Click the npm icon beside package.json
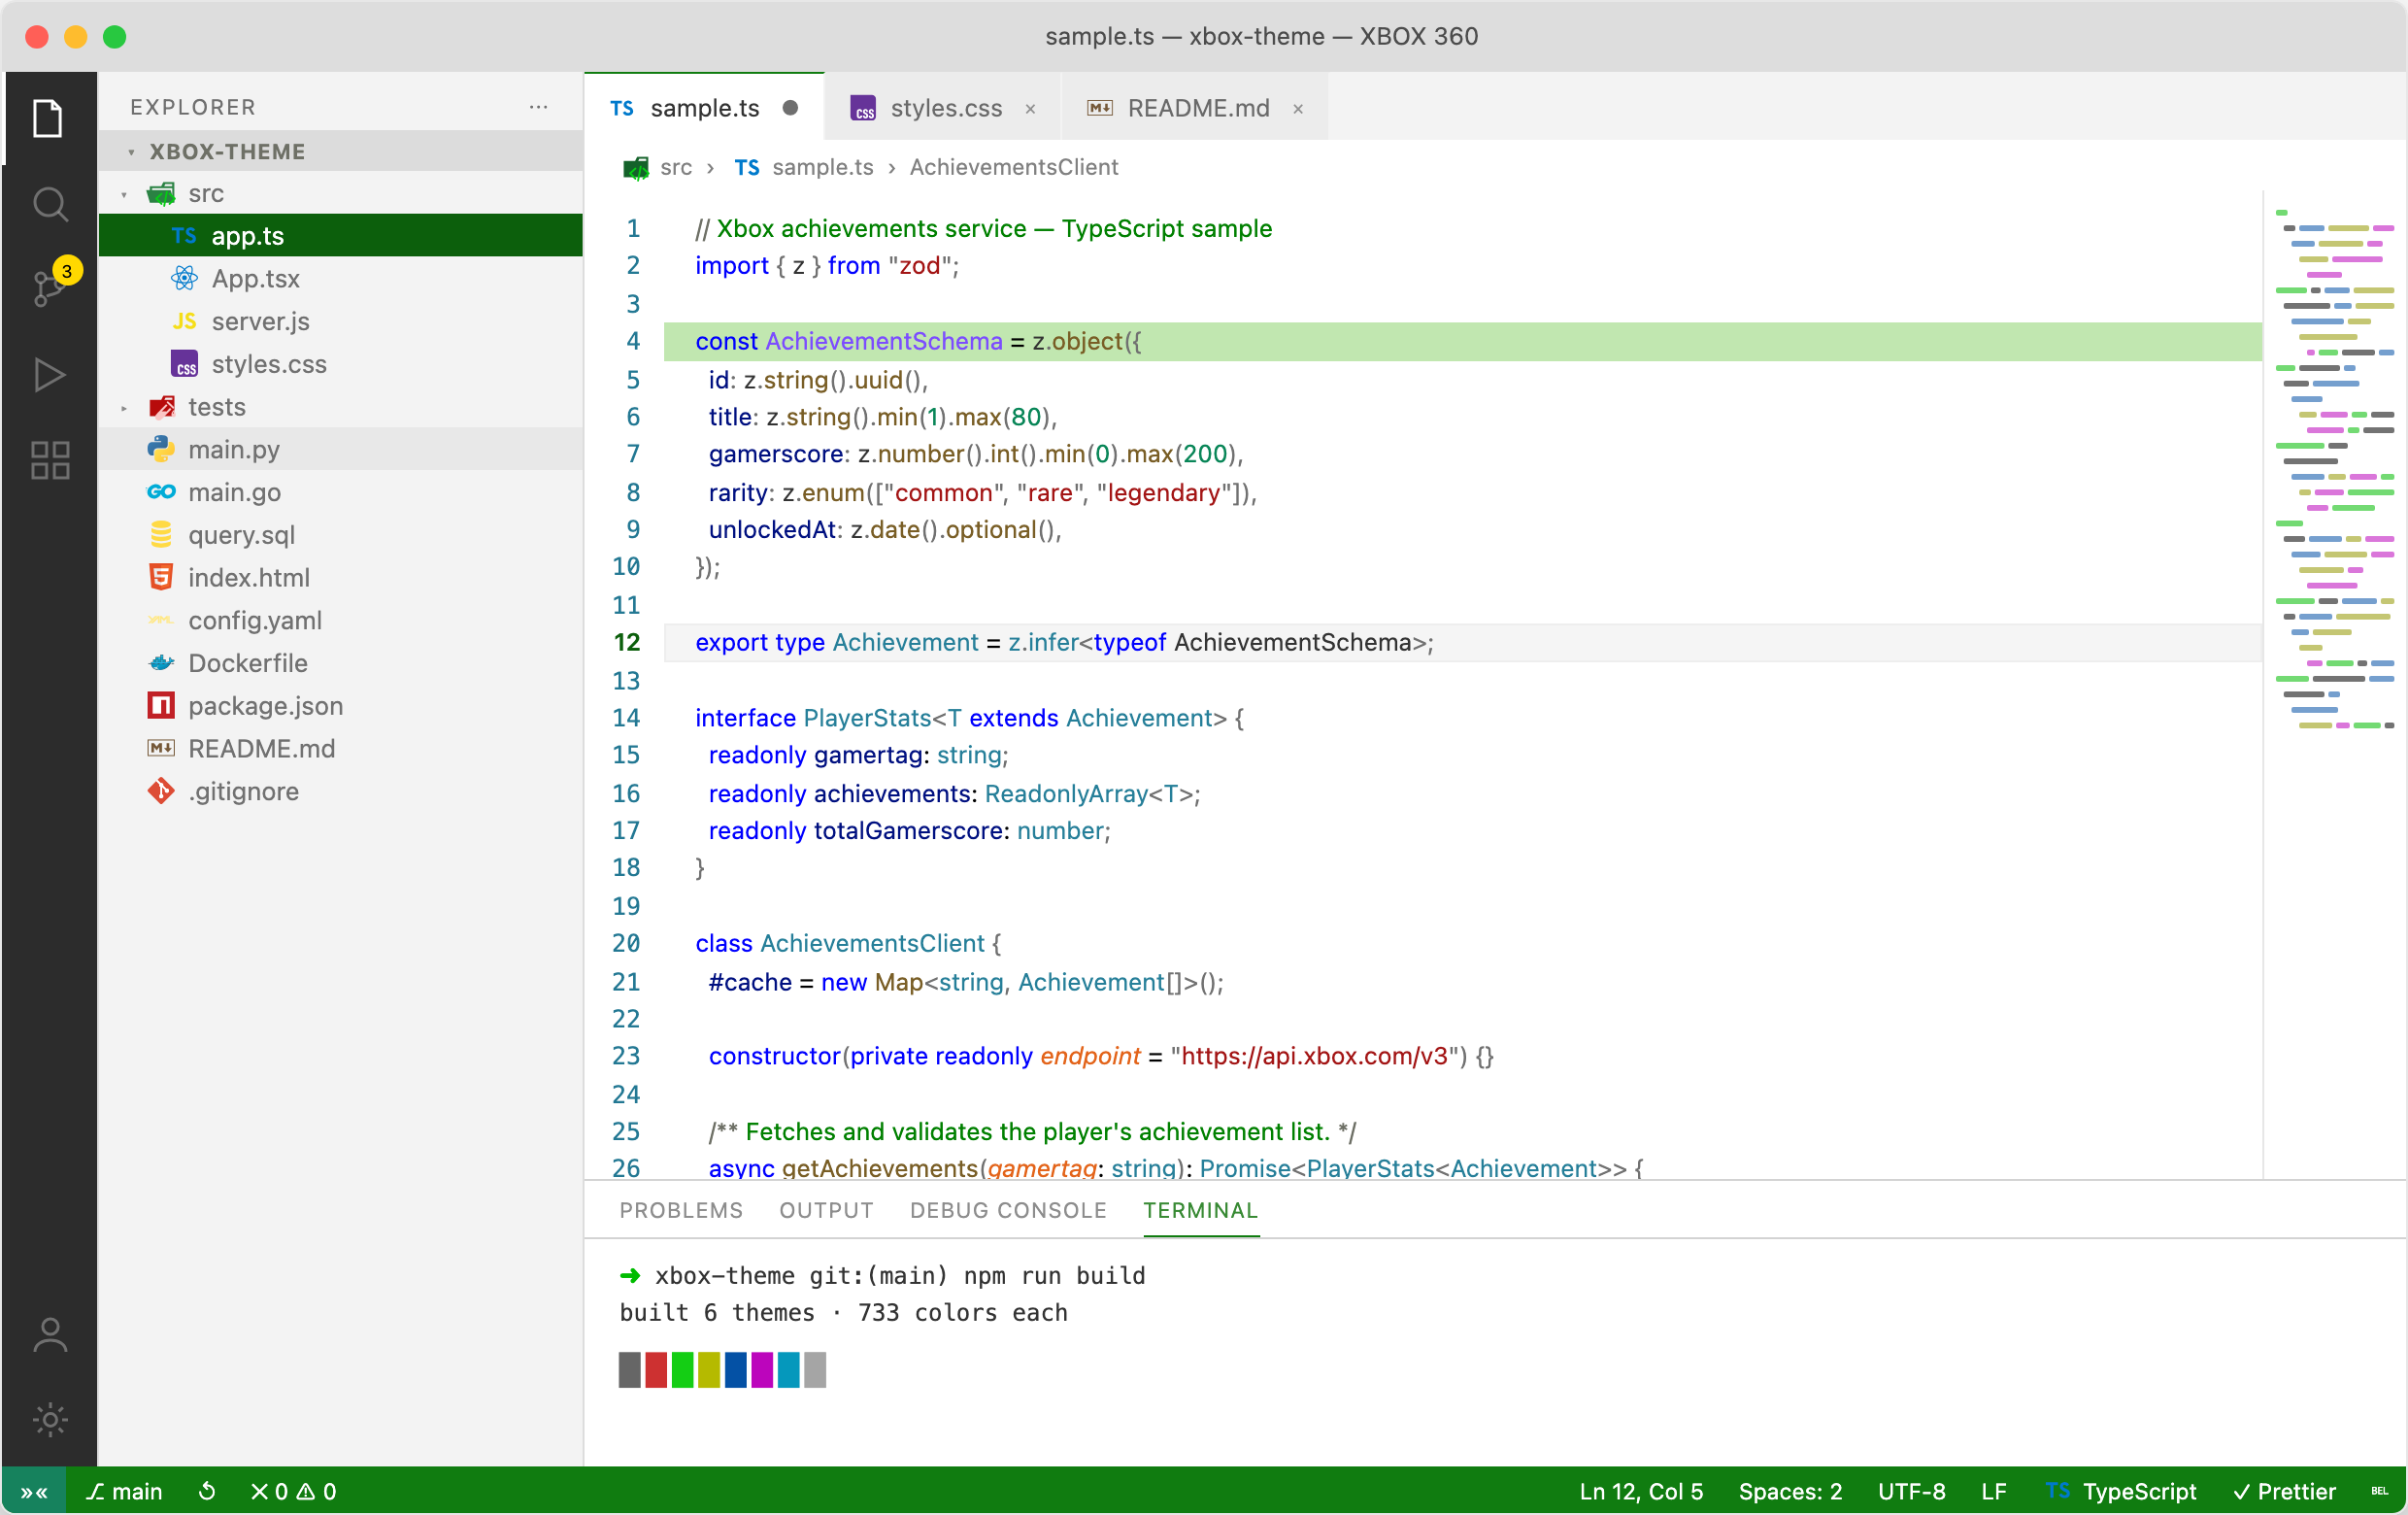2408x1515 pixels. 161,705
